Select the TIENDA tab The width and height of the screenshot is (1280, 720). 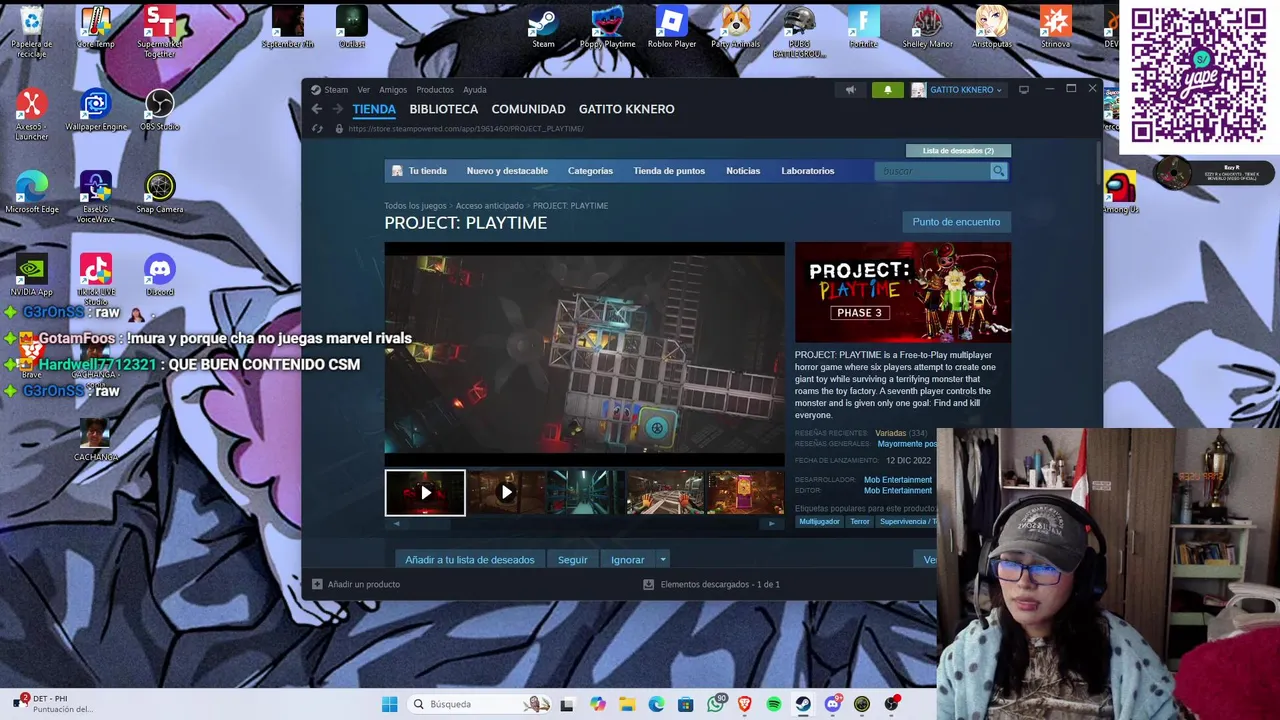374,109
